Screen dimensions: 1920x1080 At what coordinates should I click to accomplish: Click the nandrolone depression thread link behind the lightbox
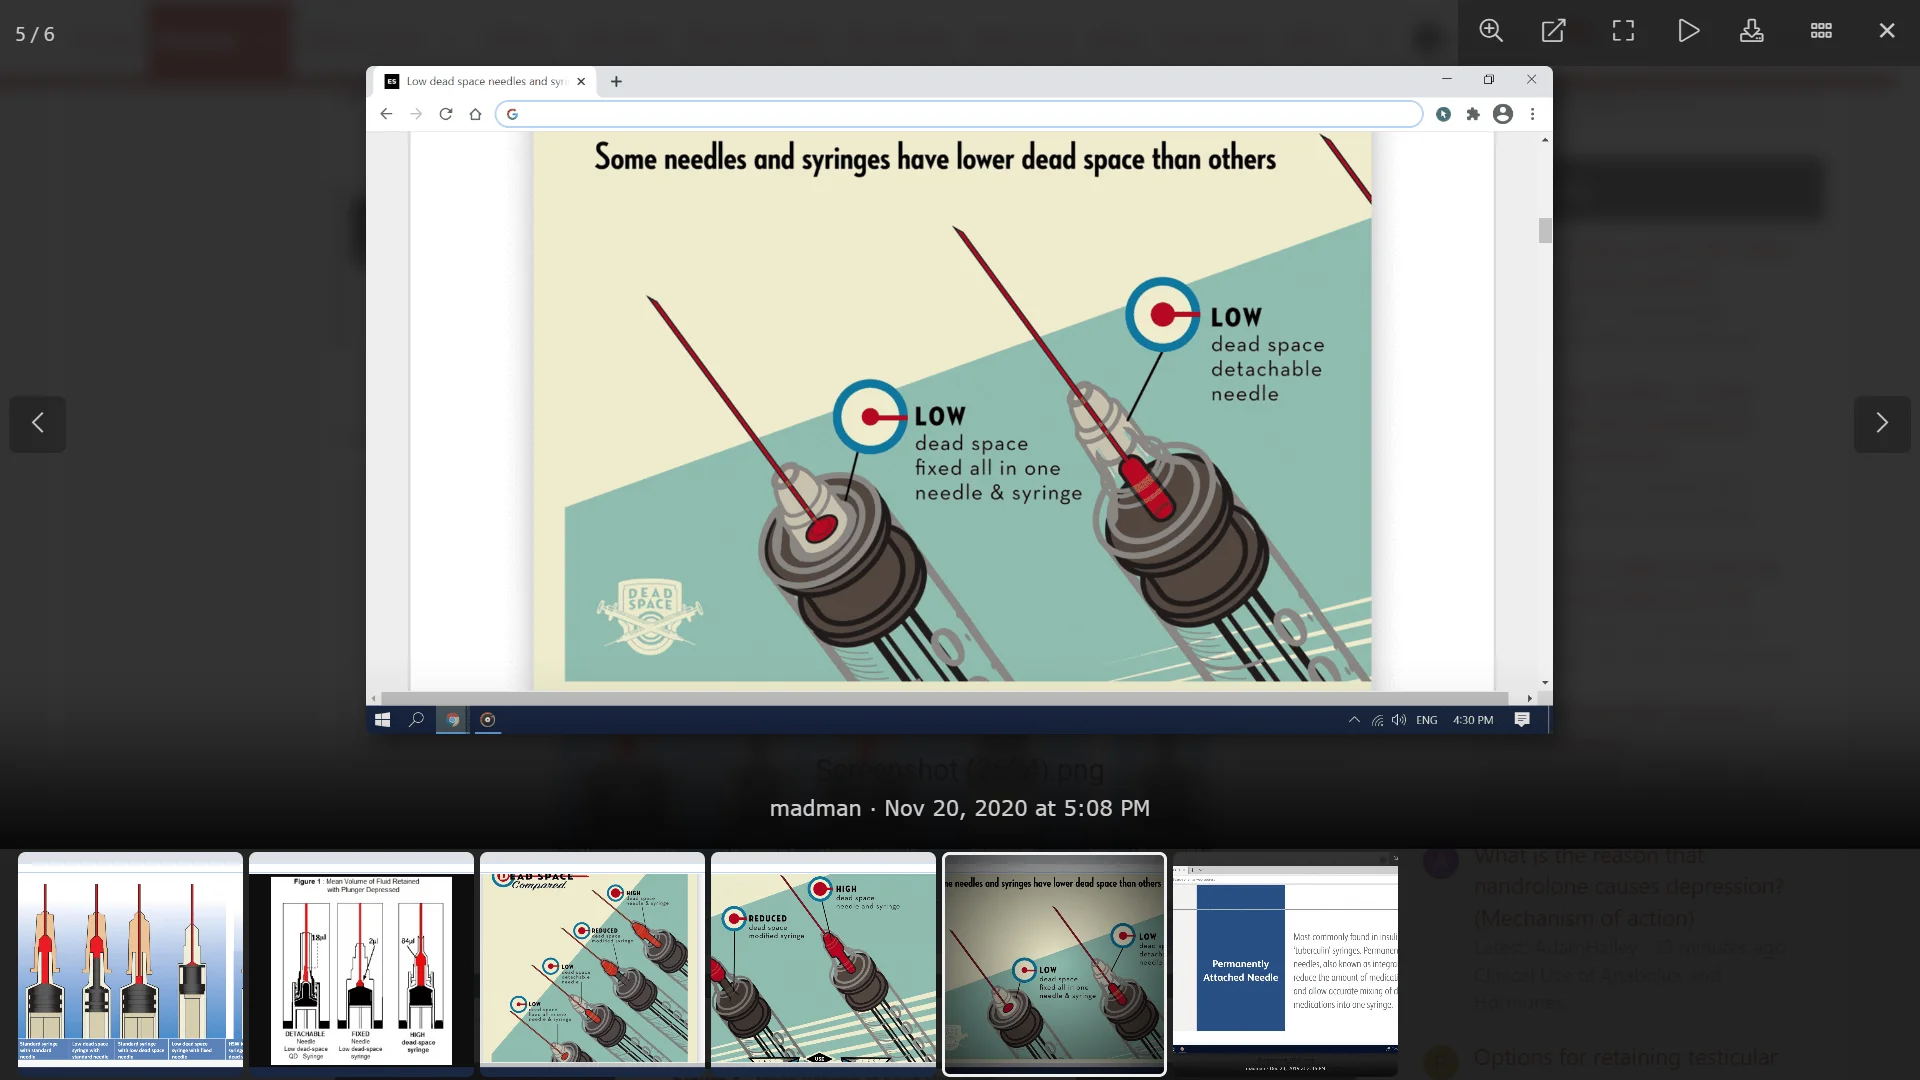[1629, 887]
